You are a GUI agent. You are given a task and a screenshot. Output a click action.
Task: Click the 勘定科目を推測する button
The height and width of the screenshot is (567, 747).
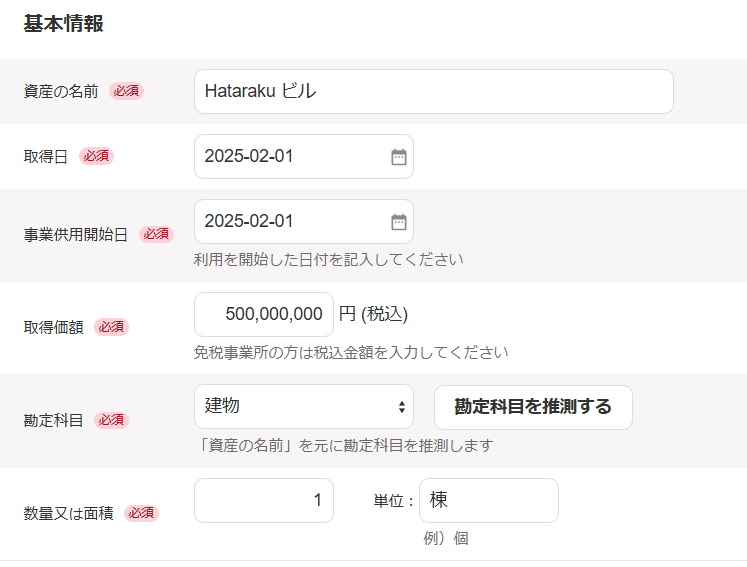pos(532,407)
